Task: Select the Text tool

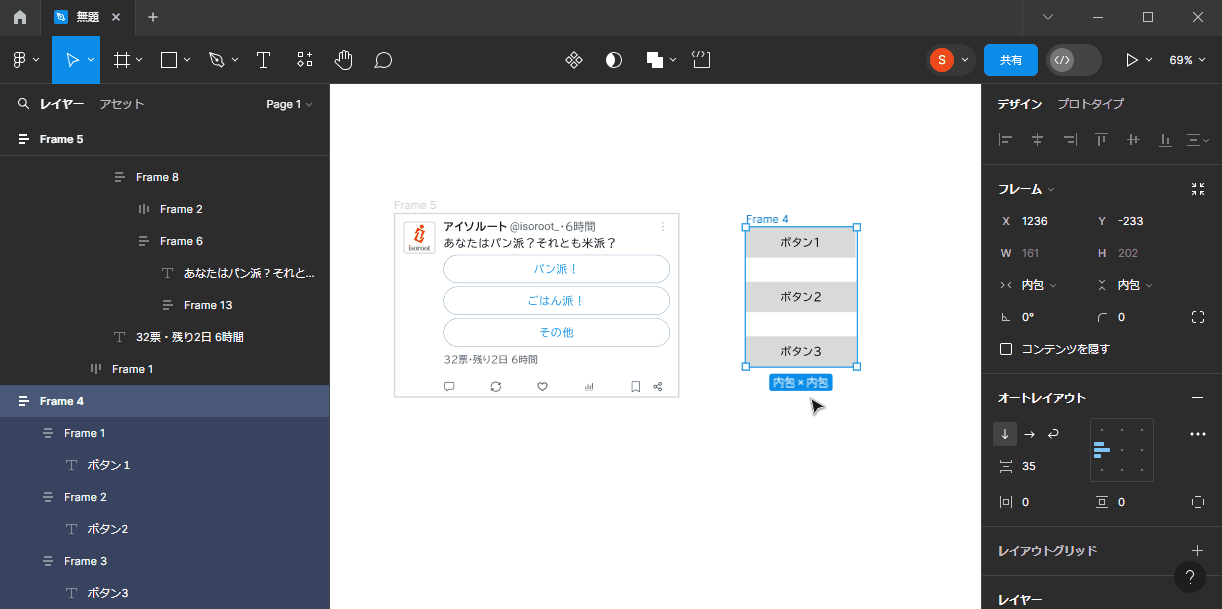Action: click(x=263, y=60)
